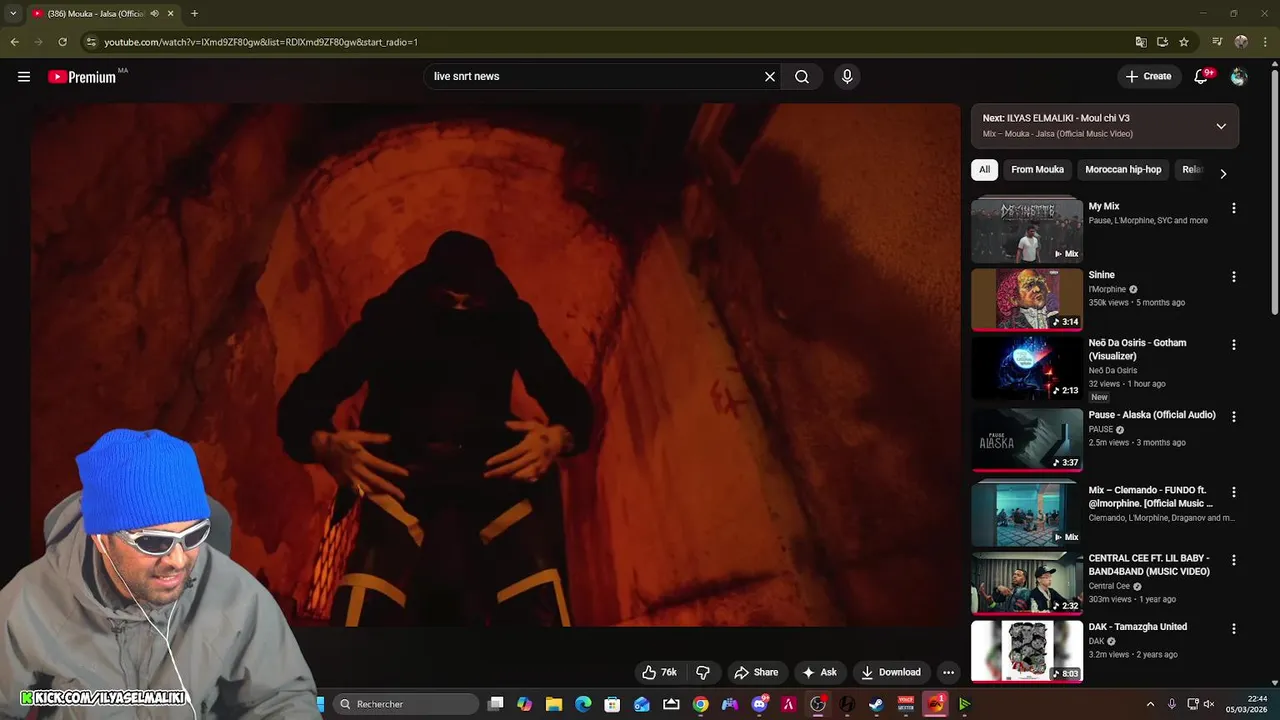Close the Mouka - Jalsa tab
This screenshot has height=720, width=1280.
170,13
